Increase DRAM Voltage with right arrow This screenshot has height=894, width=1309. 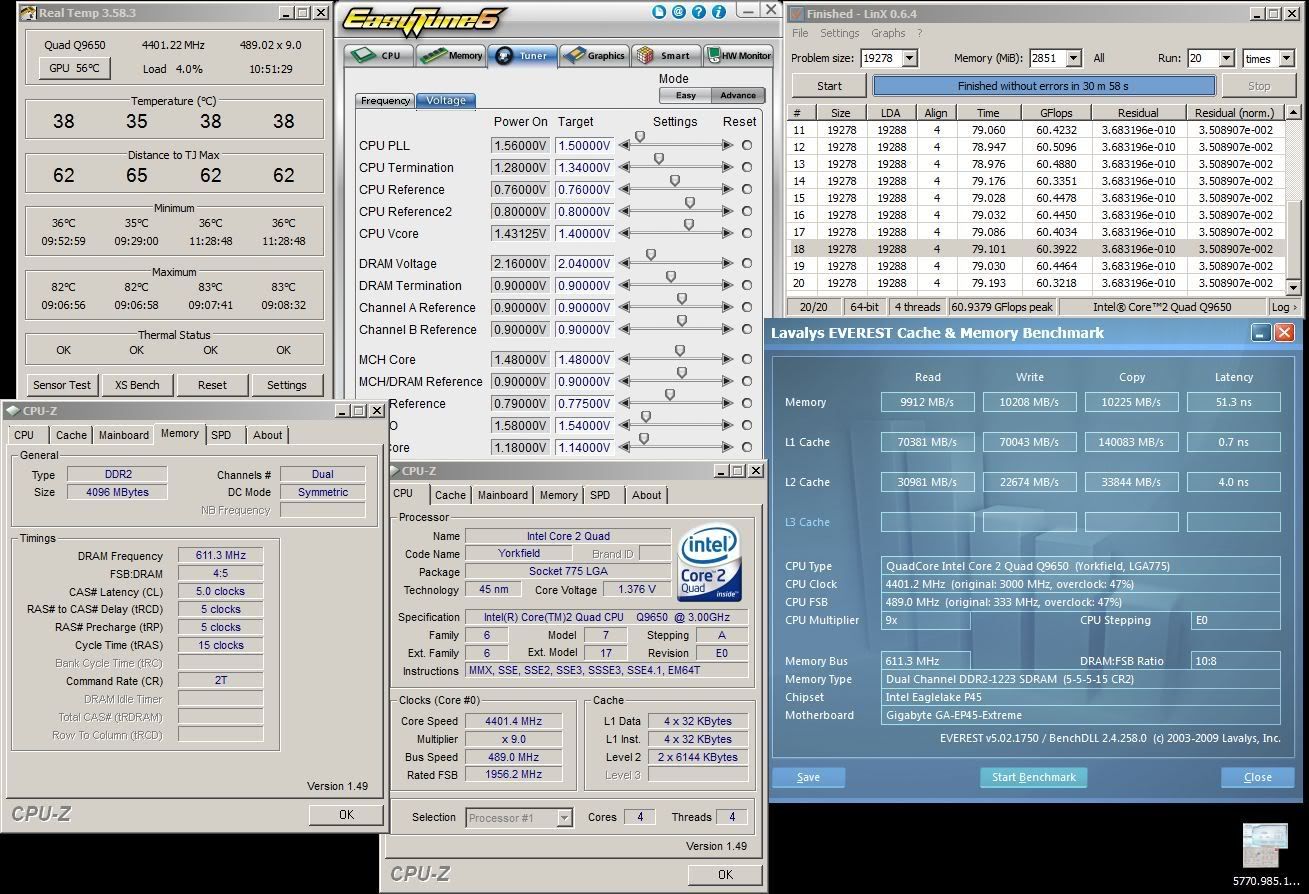click(x=729, y=264)
